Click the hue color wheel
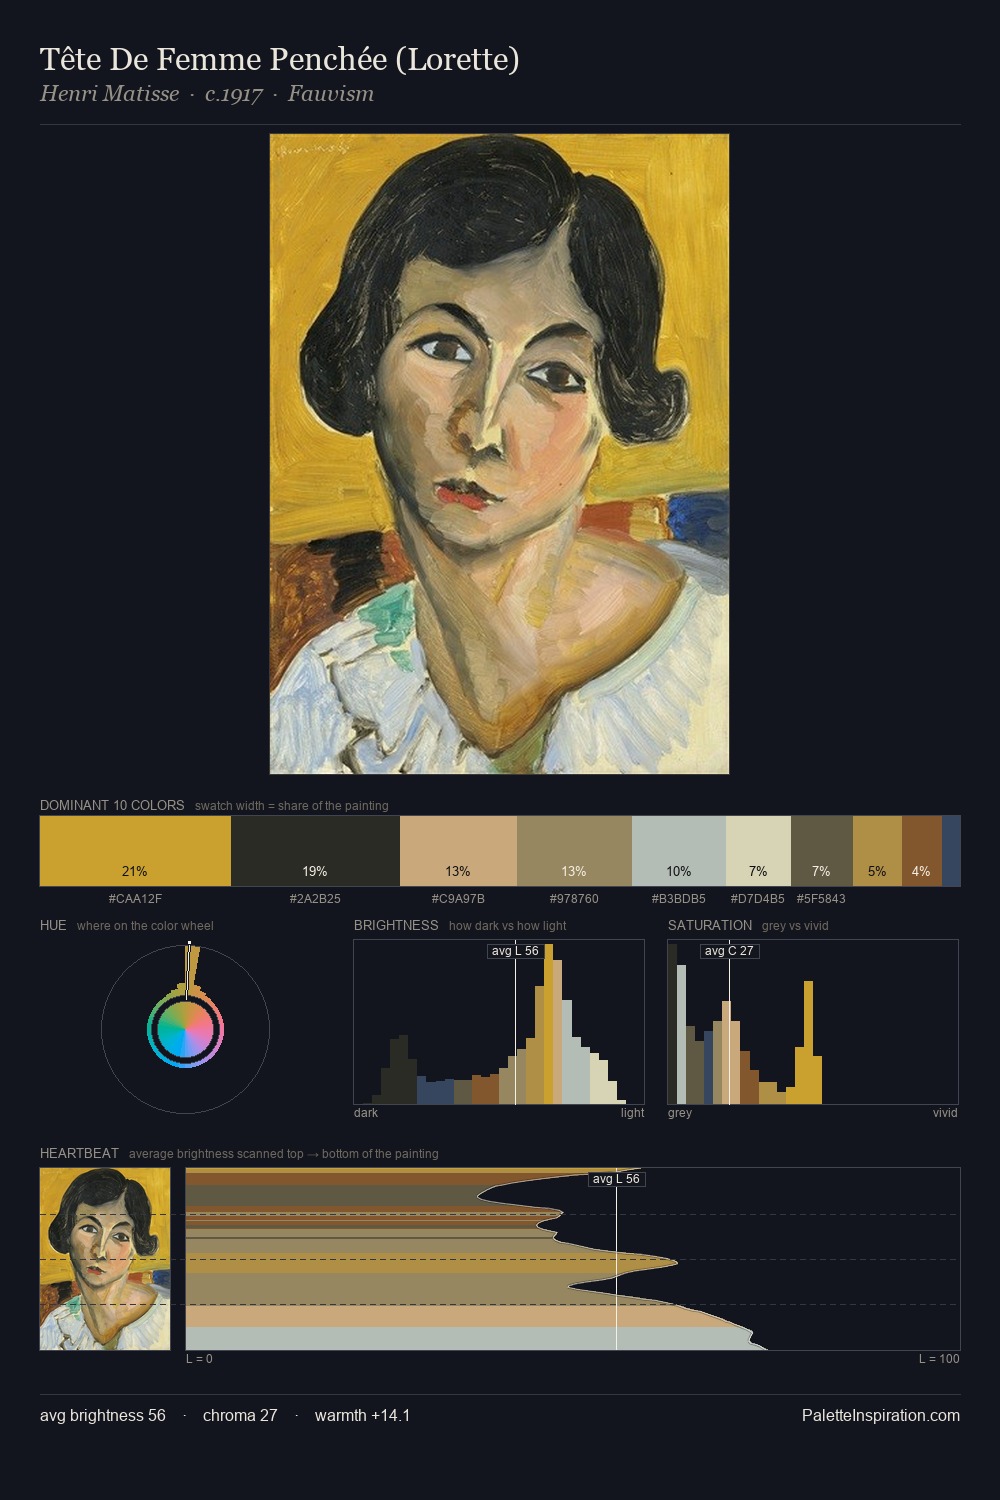Screen dimensions: 1000x1500 (x=185, y=1029)
